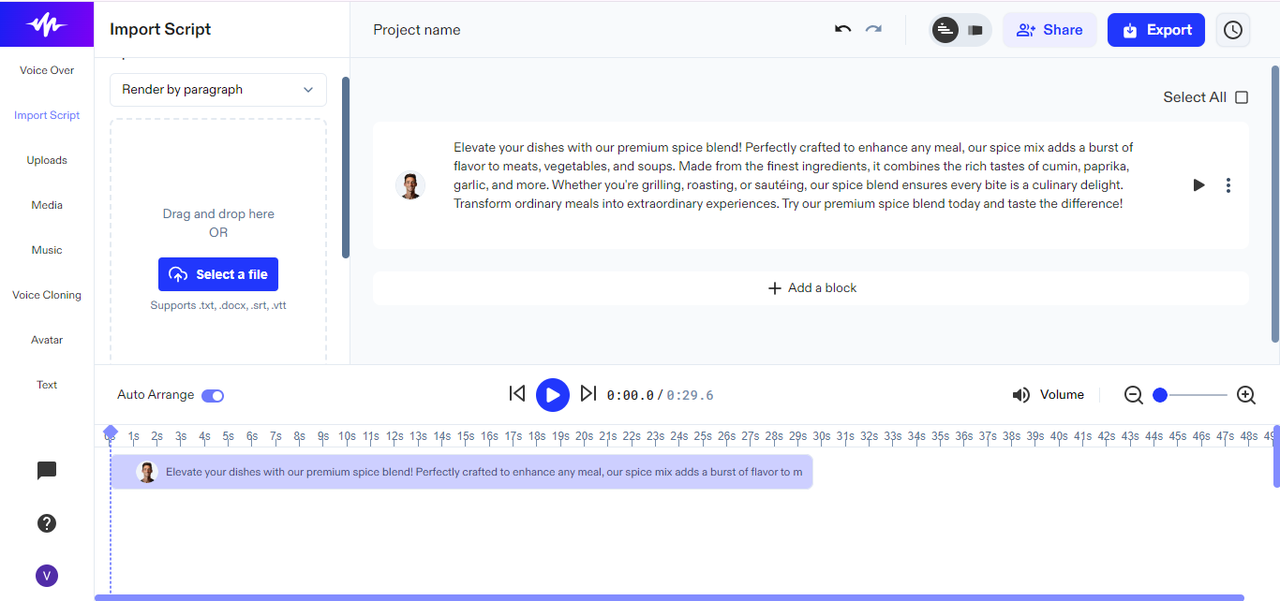Expand the Render by paragraph dropdown
The width and height of the screenshot is (1280, 601).
218,89
